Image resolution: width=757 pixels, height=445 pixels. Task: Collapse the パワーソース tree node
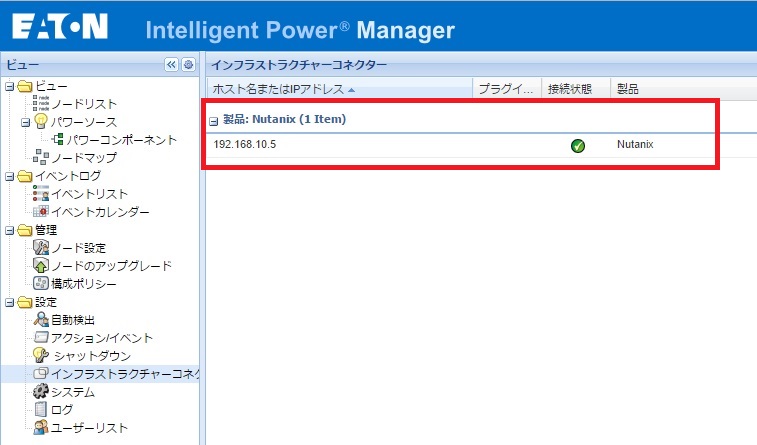click(x=25, y=123)
